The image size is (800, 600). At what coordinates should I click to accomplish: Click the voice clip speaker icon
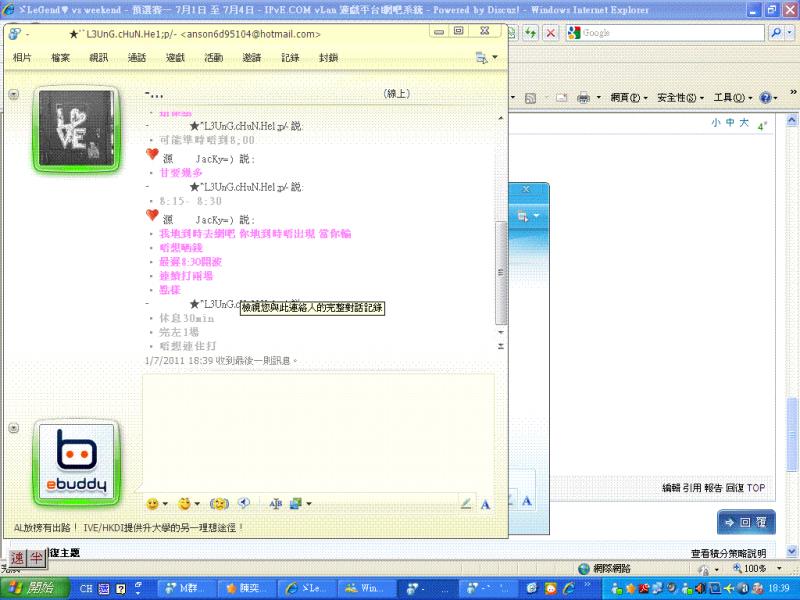(244, 503)
